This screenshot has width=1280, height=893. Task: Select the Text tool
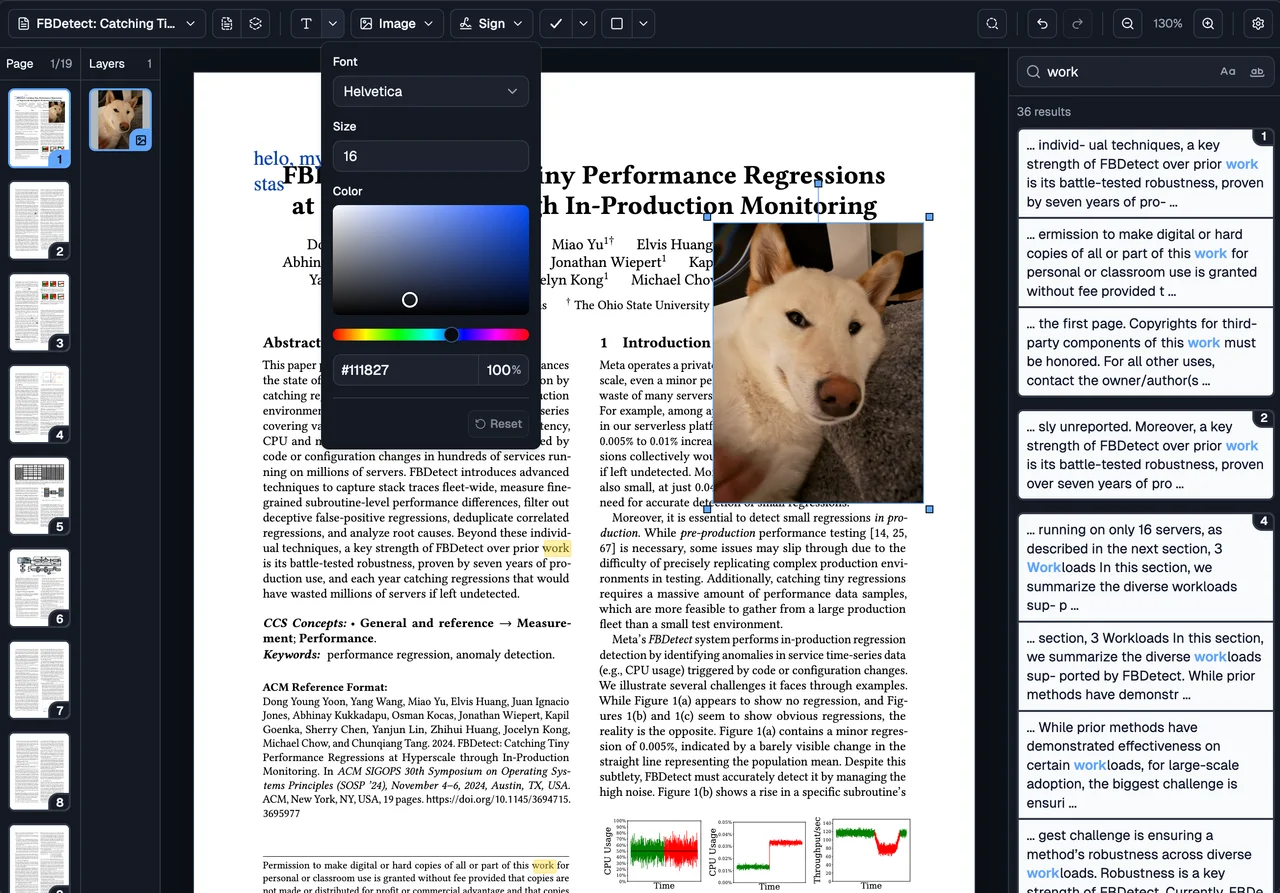click(x=306, y=23)
